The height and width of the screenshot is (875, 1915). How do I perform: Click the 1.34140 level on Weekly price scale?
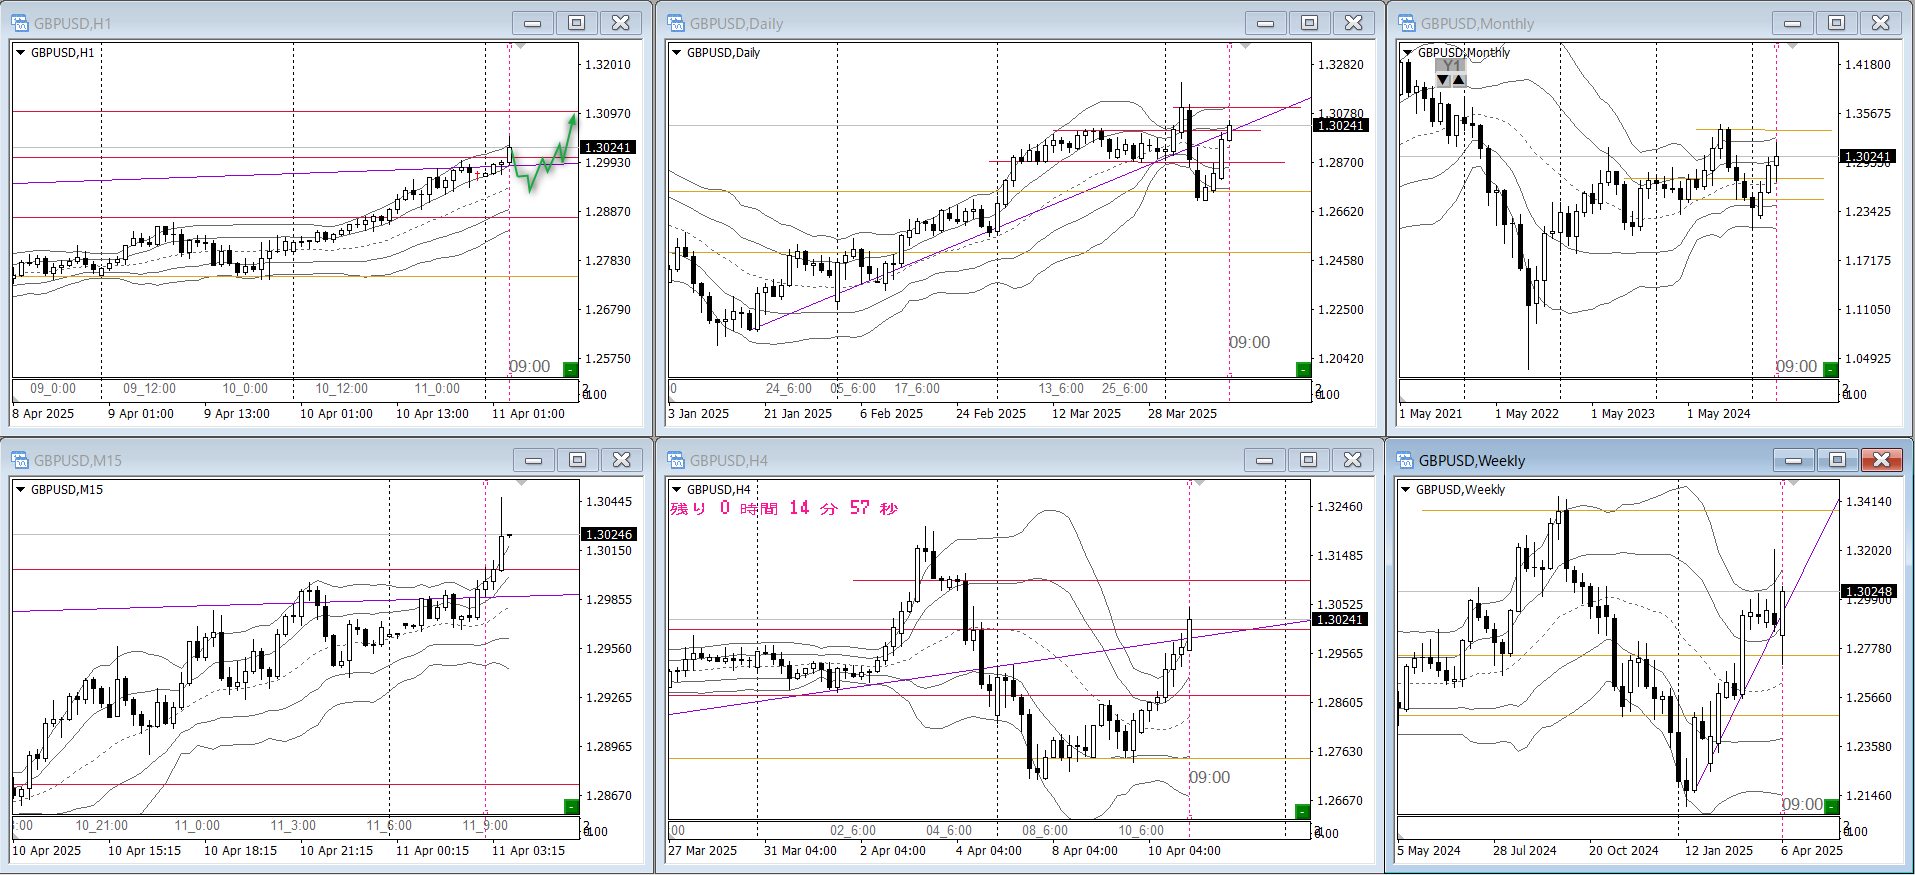(x=1869, y=502)
